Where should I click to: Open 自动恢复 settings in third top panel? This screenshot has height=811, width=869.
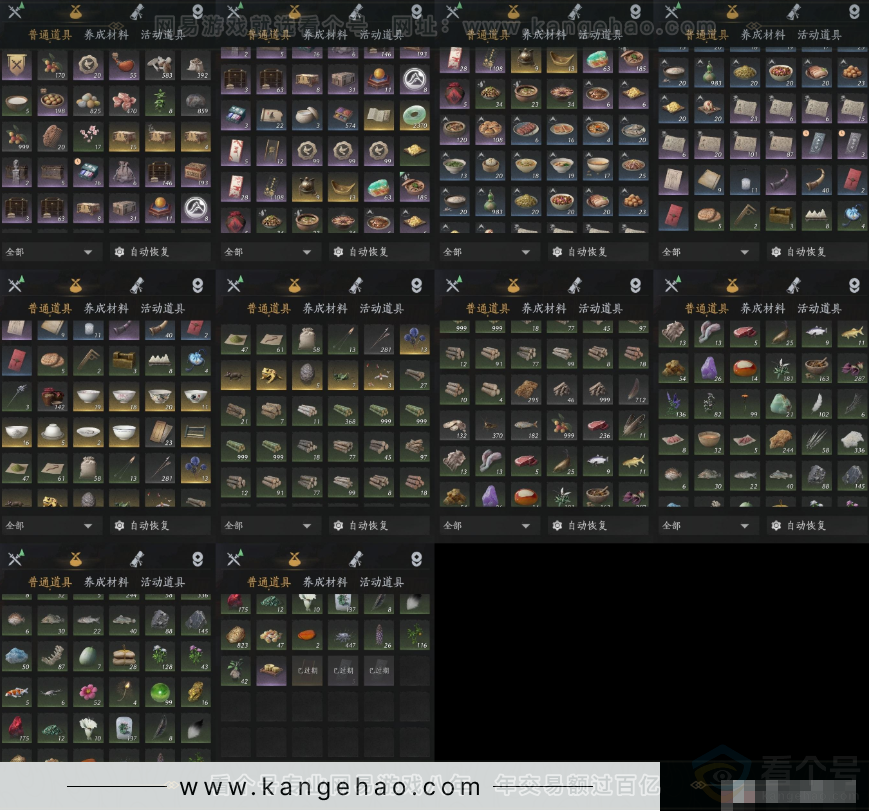[x=598, y=252]
